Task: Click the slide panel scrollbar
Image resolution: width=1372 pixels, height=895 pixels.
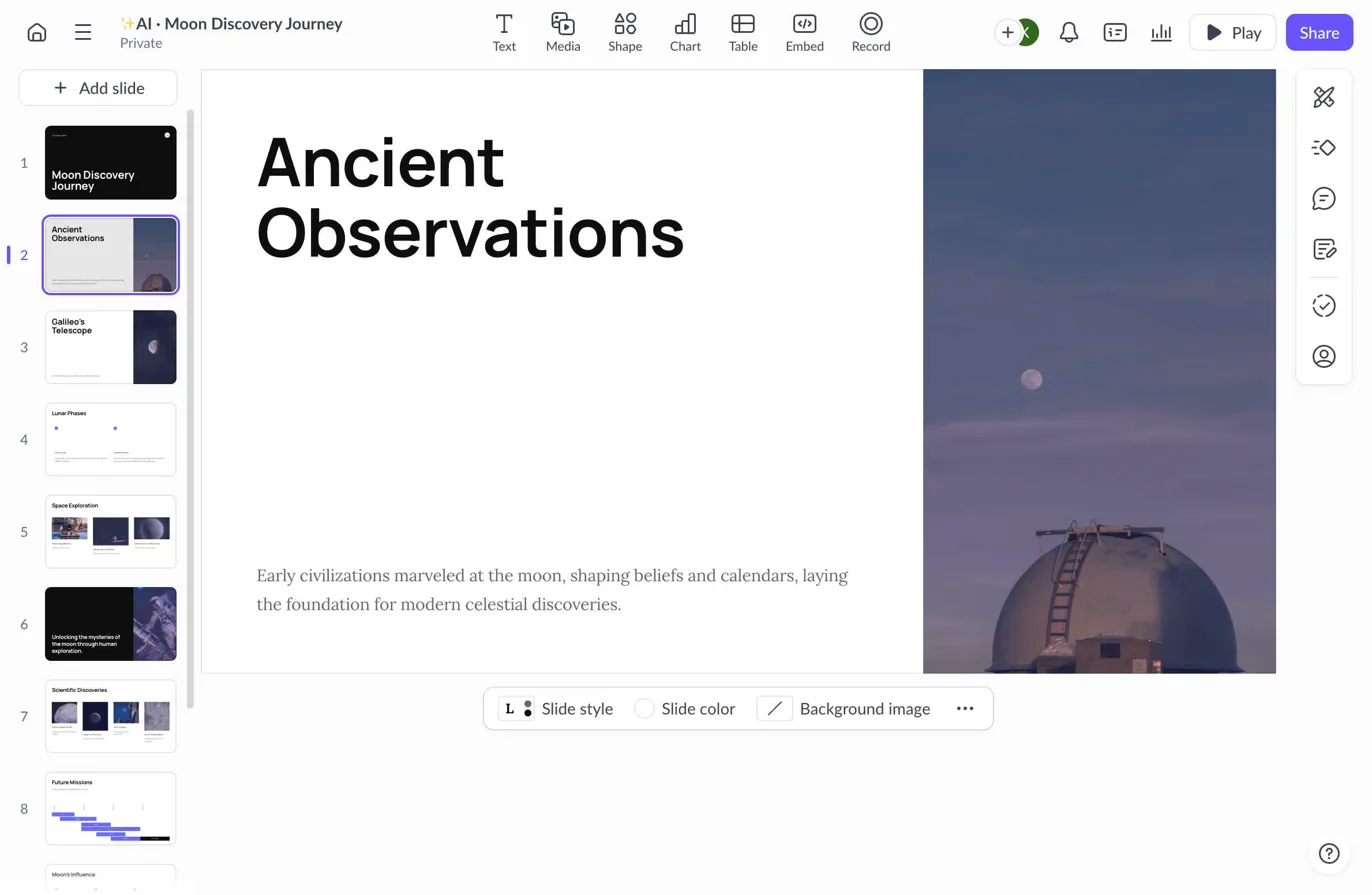Action: 190,410
